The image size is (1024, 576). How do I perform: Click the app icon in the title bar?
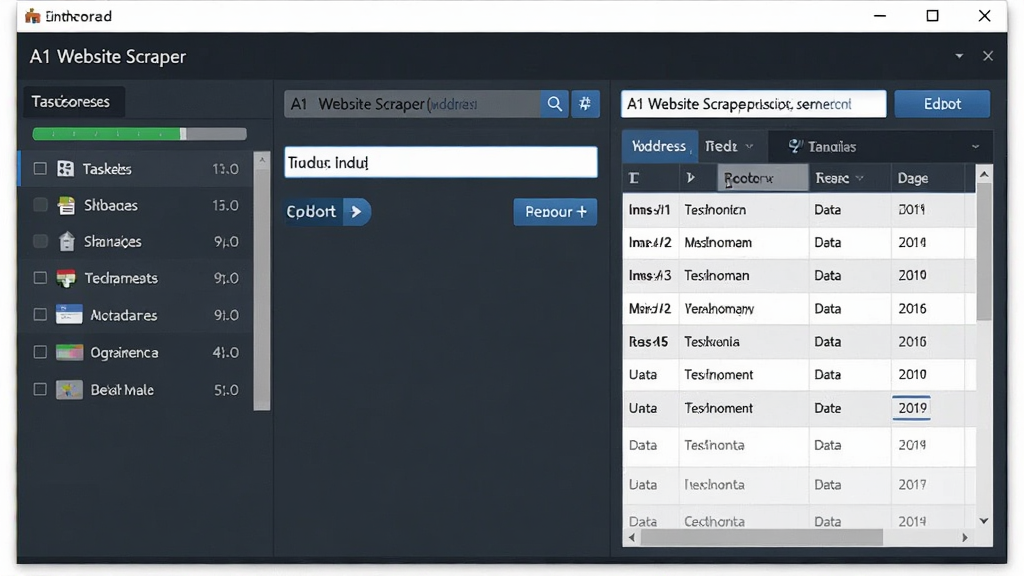click(x=33, y=16)
